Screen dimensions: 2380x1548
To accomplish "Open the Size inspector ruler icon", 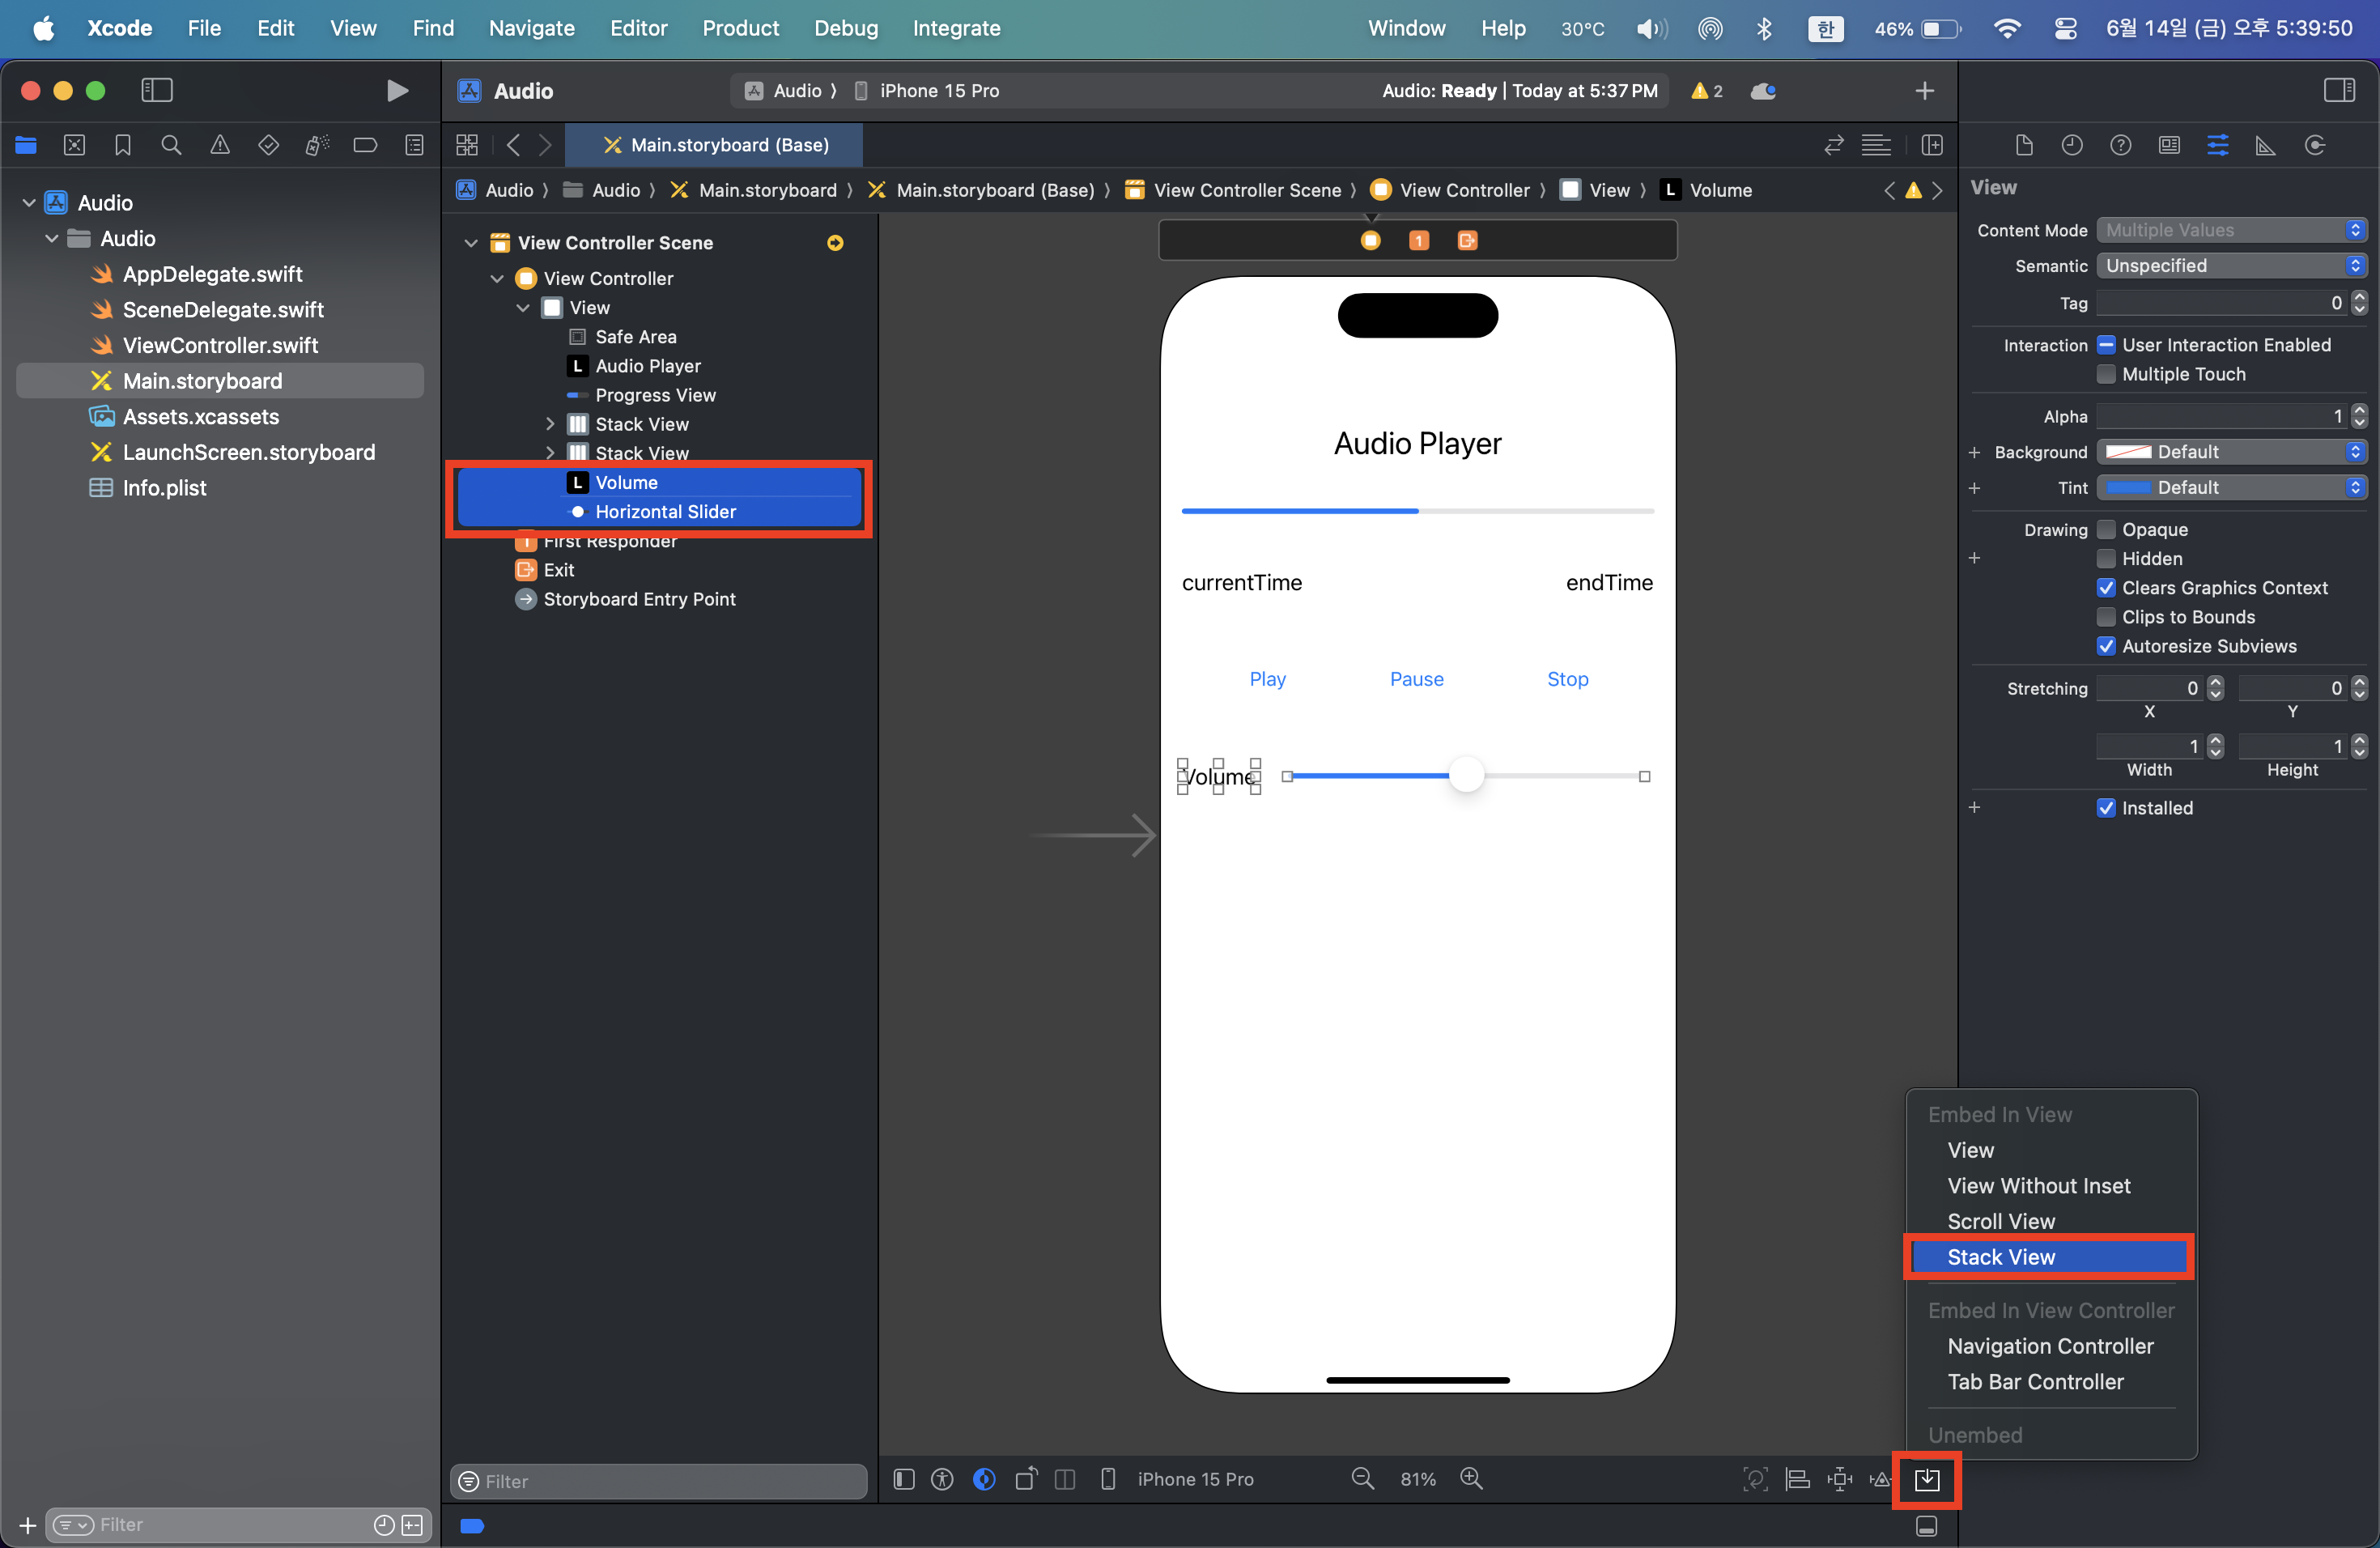I will (x=2265, y=146).
